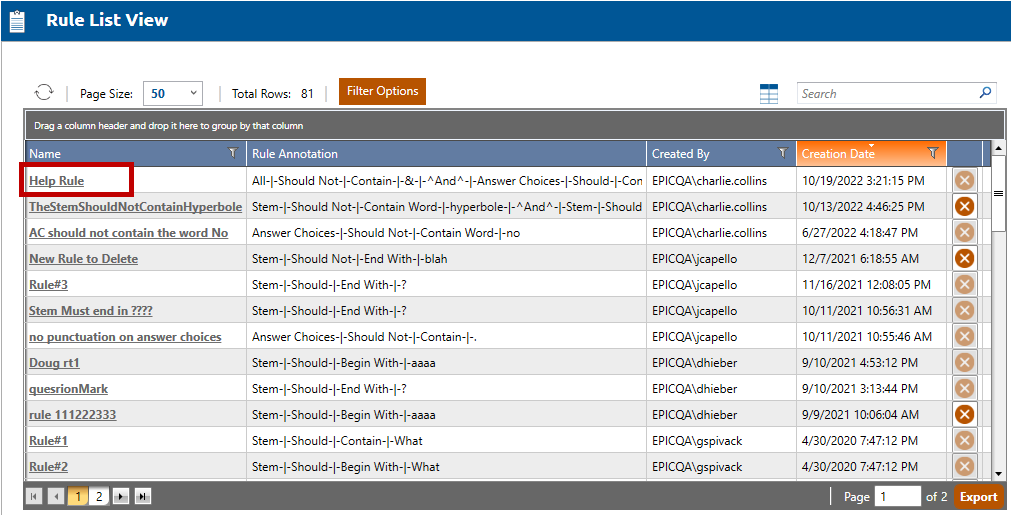The image size is (1011, 515).
Task: Open the filter icon on Name column
Action: 233,154
